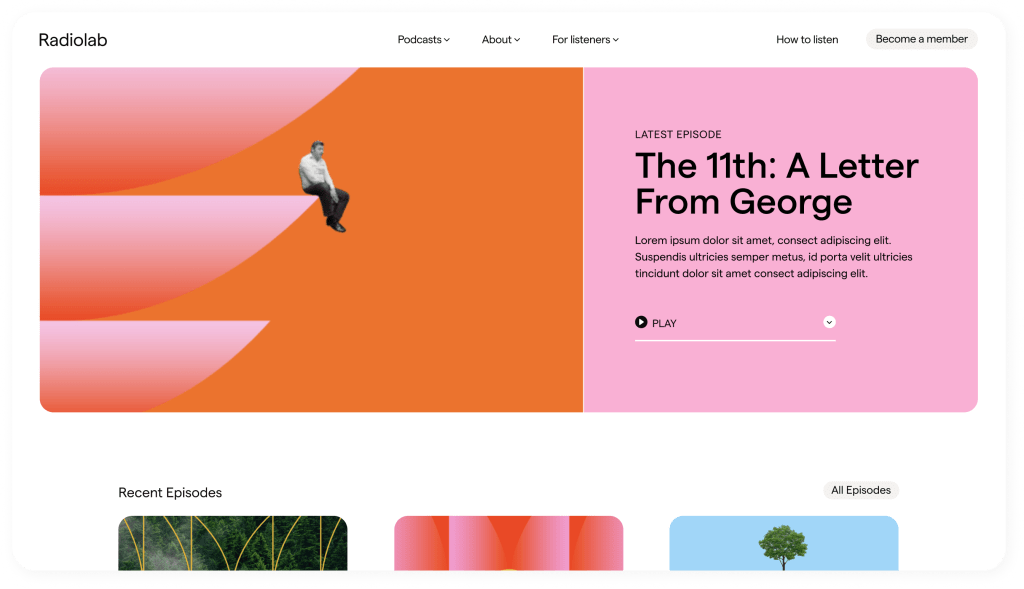Expand the About menu chevron
1024x589 pixels.
[517, 40]
